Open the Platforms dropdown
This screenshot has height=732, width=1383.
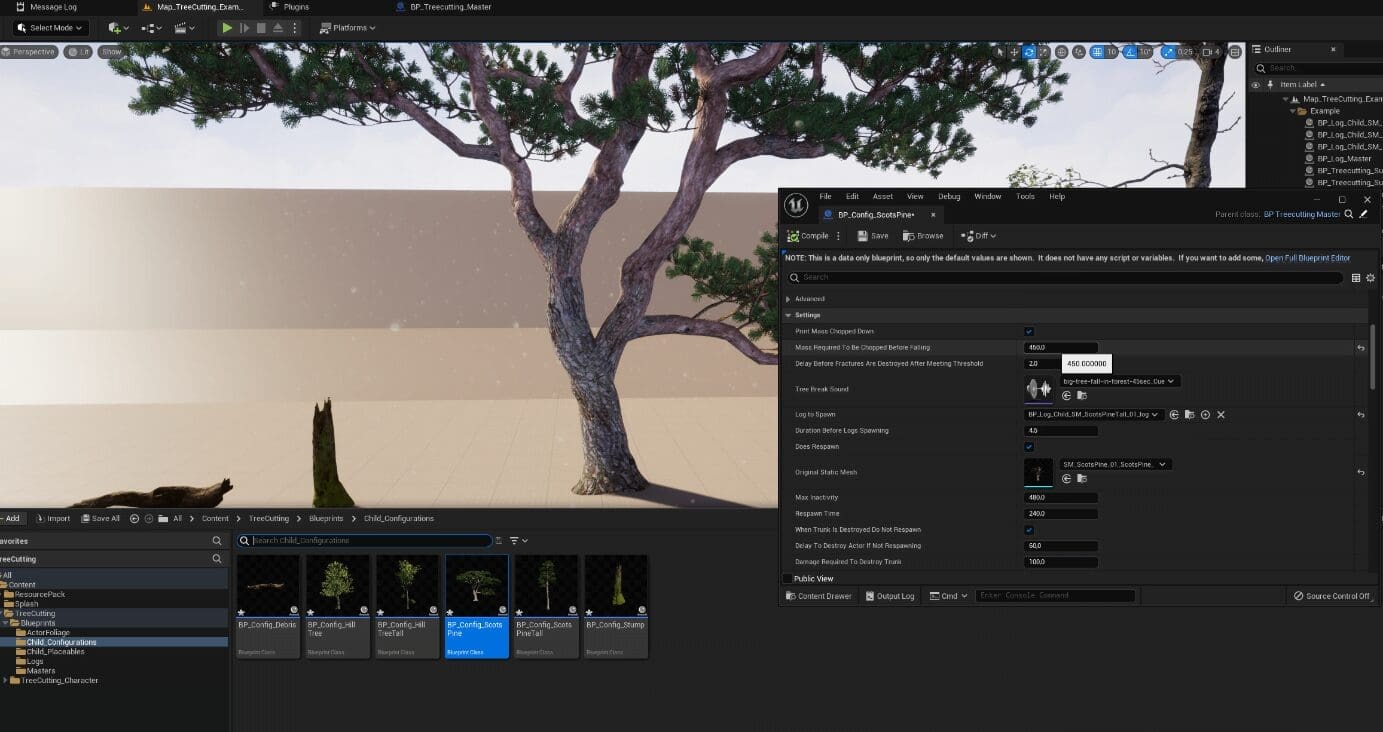348,28
